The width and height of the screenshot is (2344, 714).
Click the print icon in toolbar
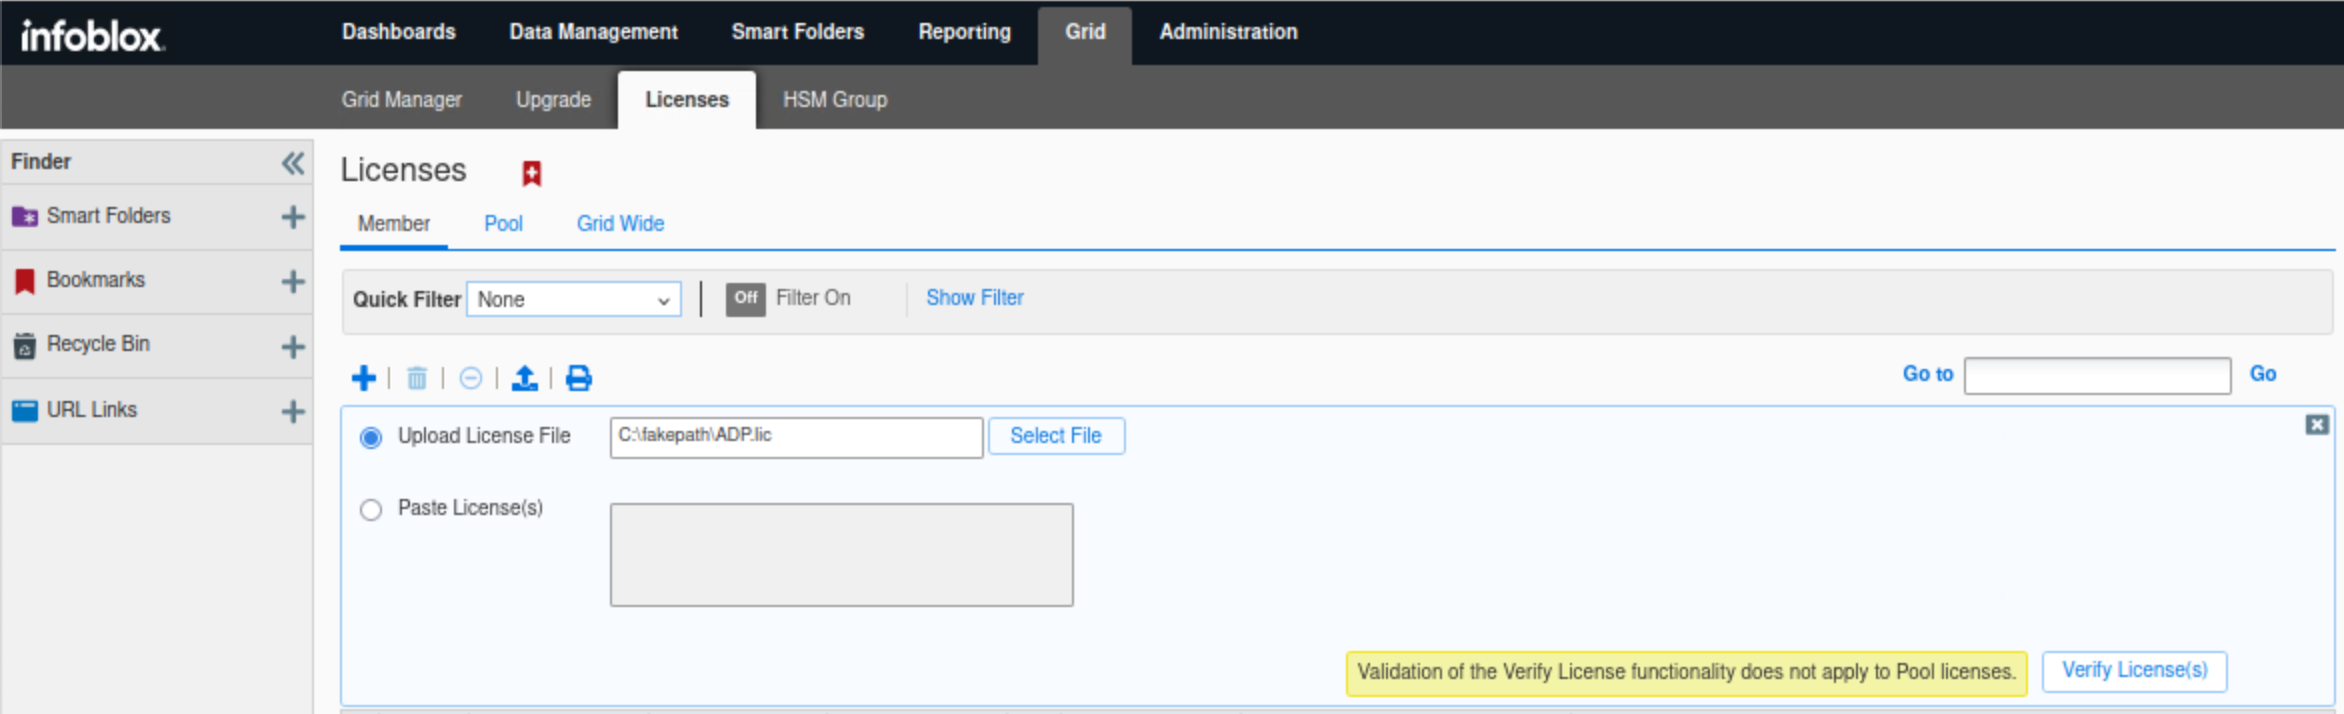click(x=579, y=378)
